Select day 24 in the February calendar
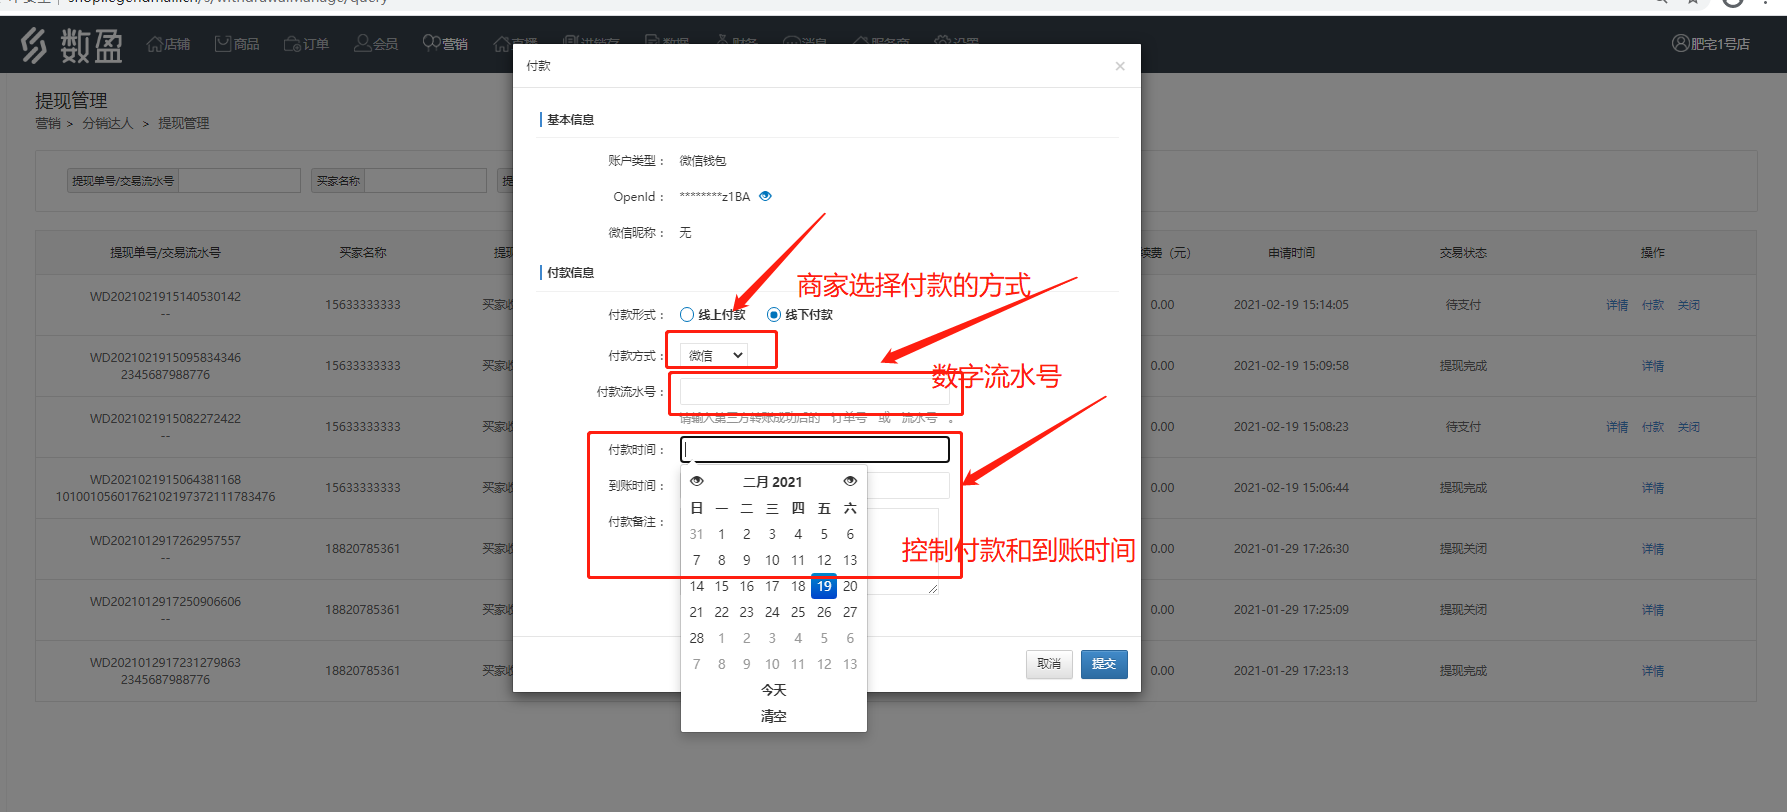The height and width of the screenshot is (812, 1787). tap(772, 612)
